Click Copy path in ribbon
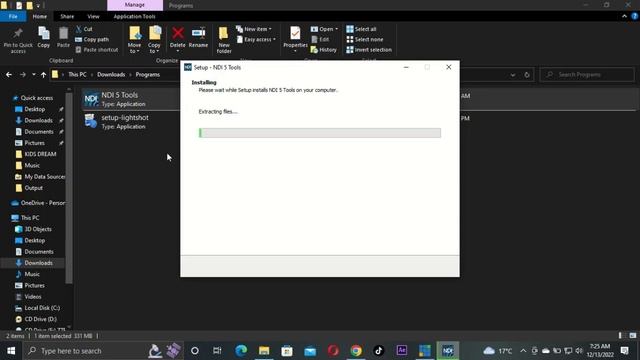This screenshot has width=640, height=360. coord(92,39)
